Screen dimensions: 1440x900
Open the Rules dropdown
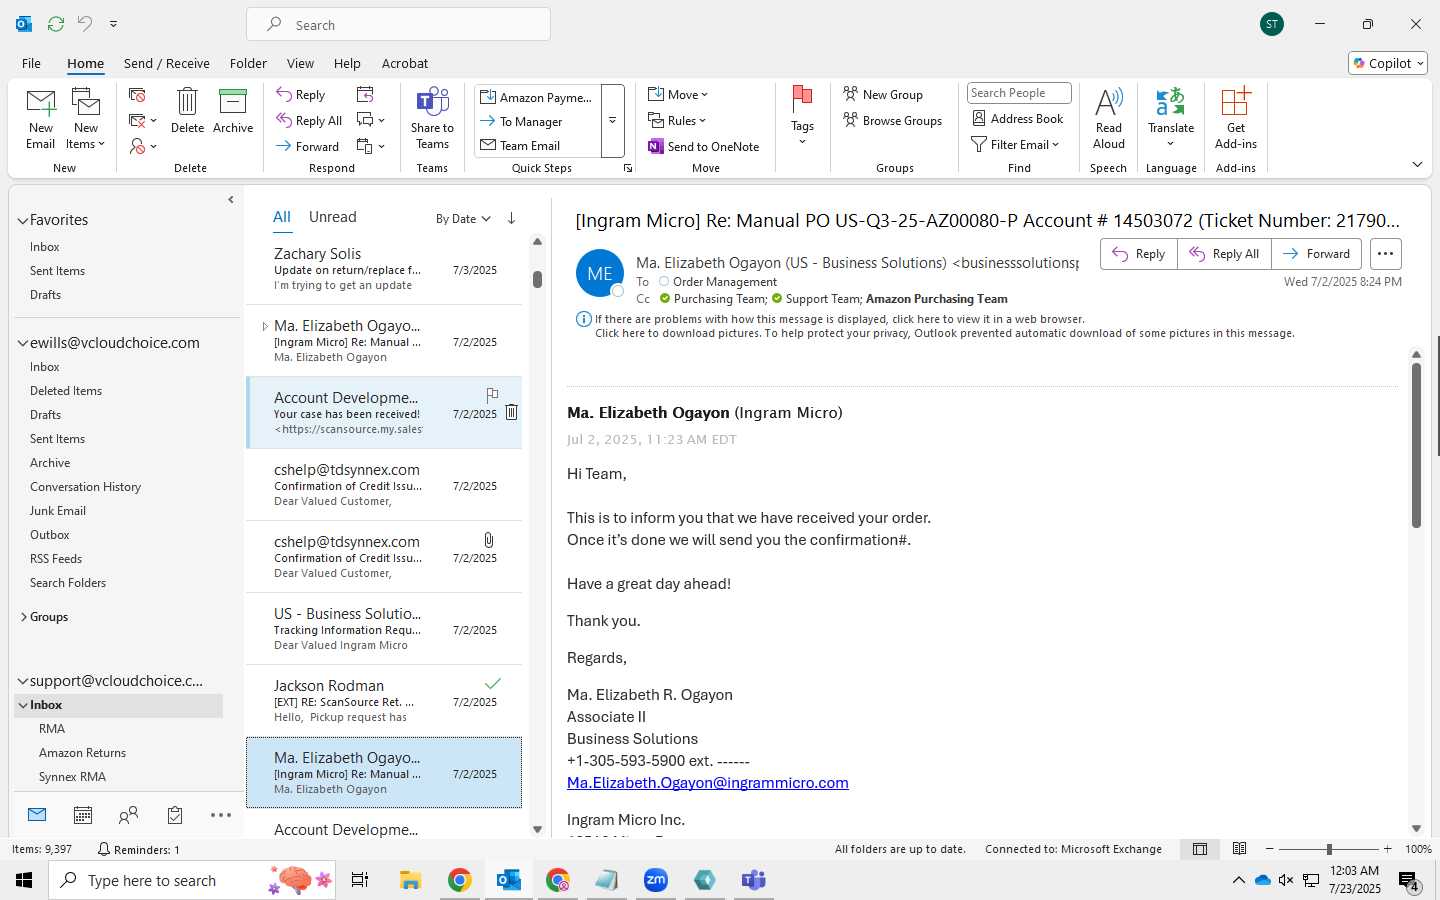click(677, 120)
